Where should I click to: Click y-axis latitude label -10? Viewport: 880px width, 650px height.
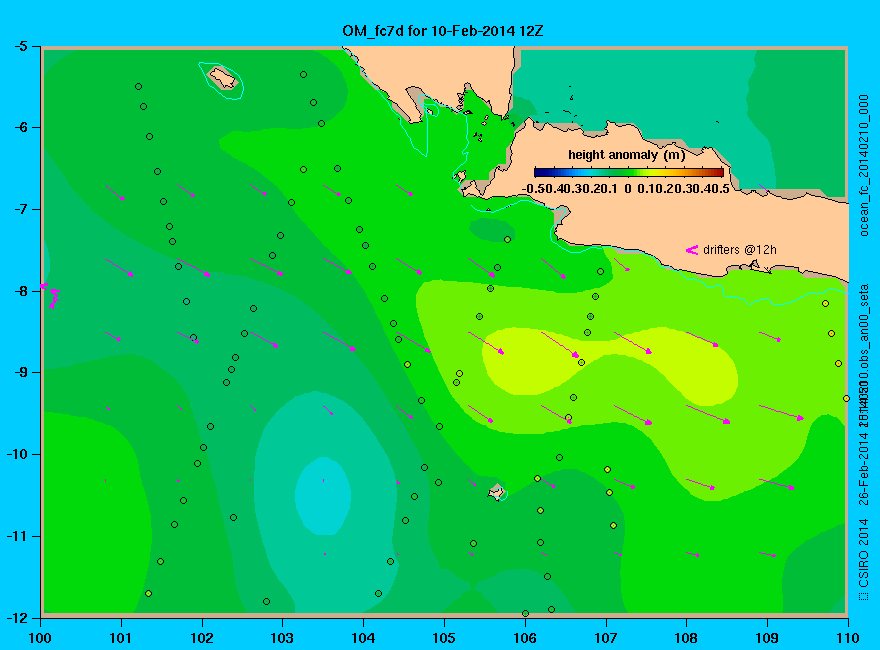17,454
